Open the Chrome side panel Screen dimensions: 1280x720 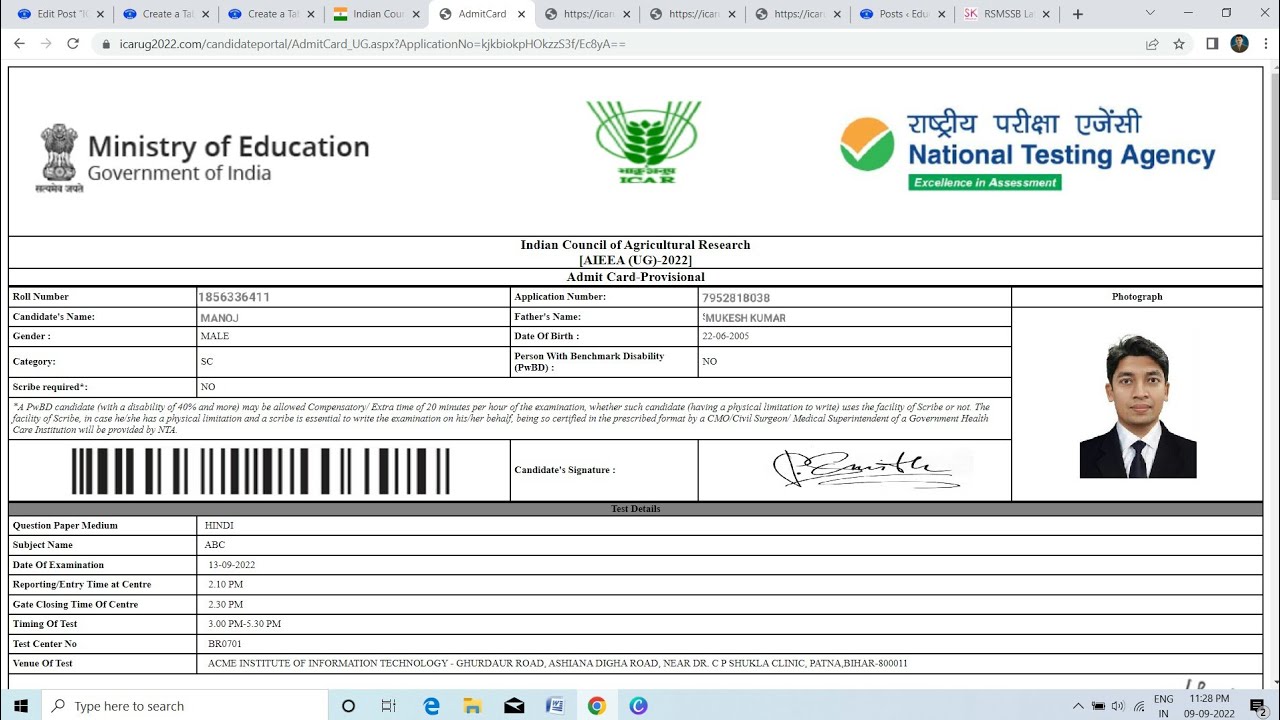1212,44
